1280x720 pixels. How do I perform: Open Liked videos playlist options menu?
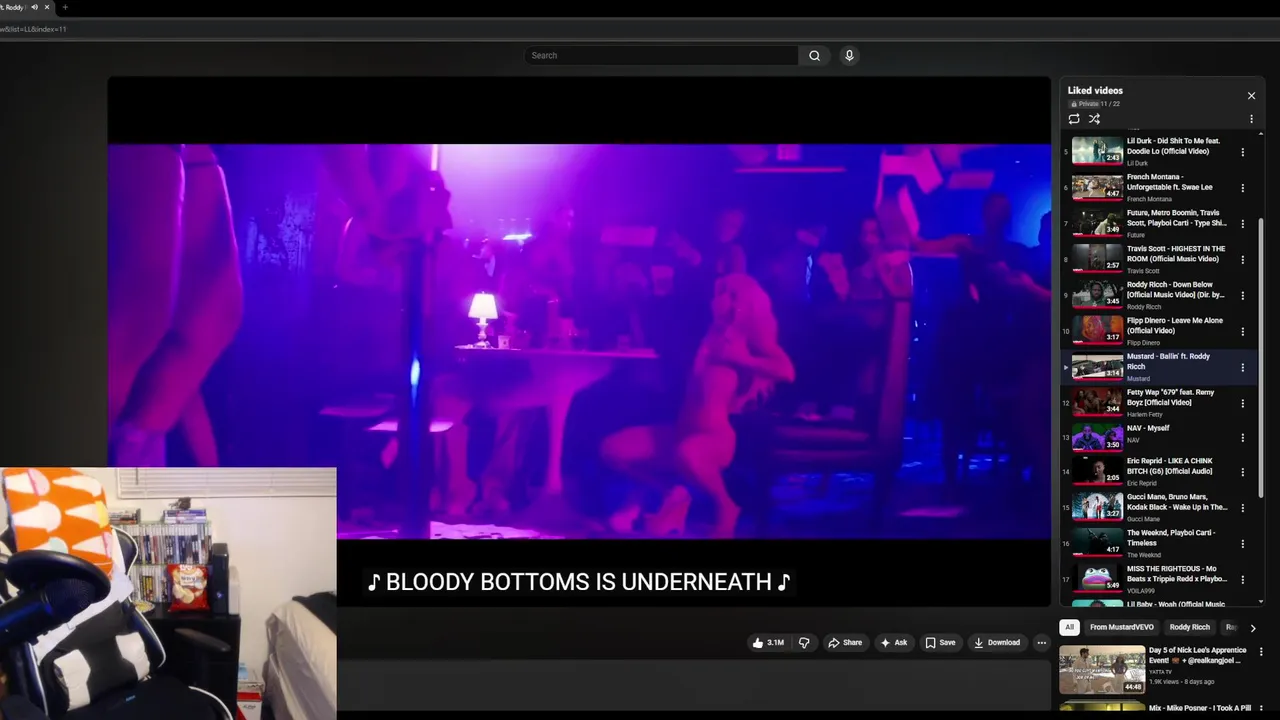click(x=1251, y=119)
